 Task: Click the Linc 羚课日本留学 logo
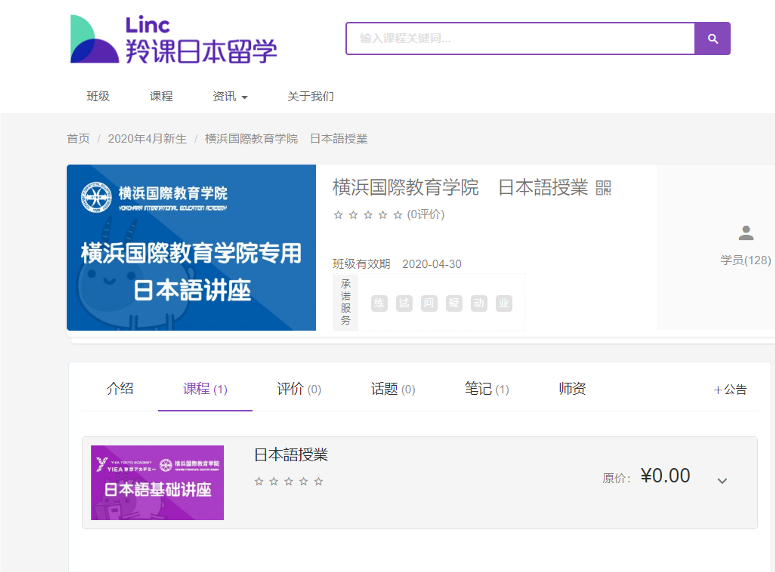coord(173,40)
